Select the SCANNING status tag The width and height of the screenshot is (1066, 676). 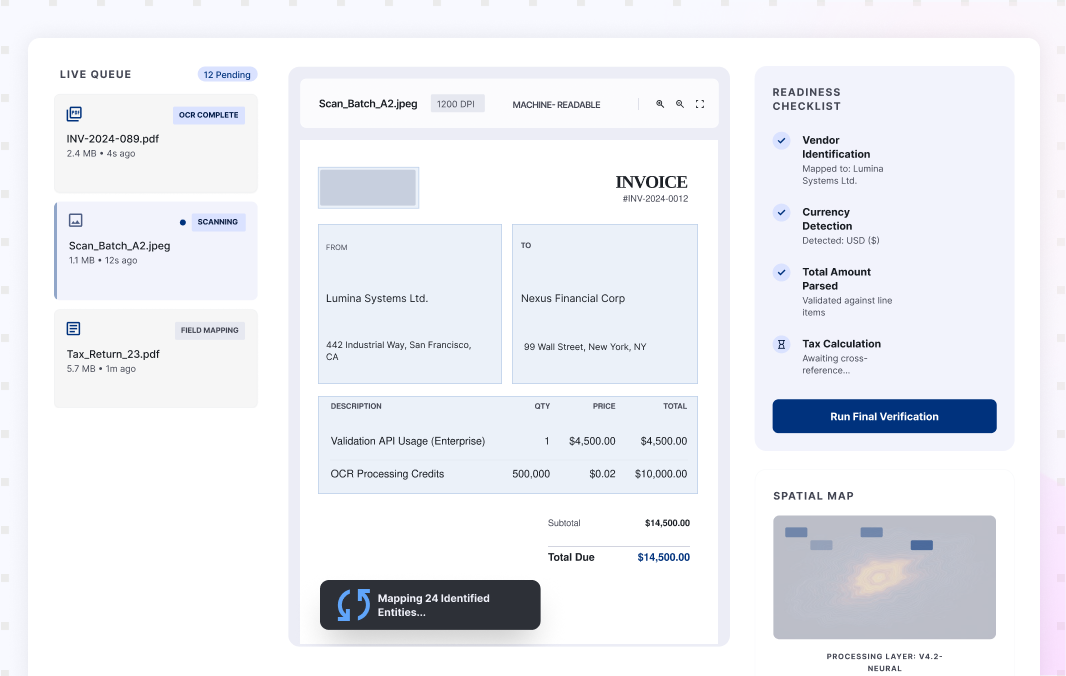(x=218, y=222)
